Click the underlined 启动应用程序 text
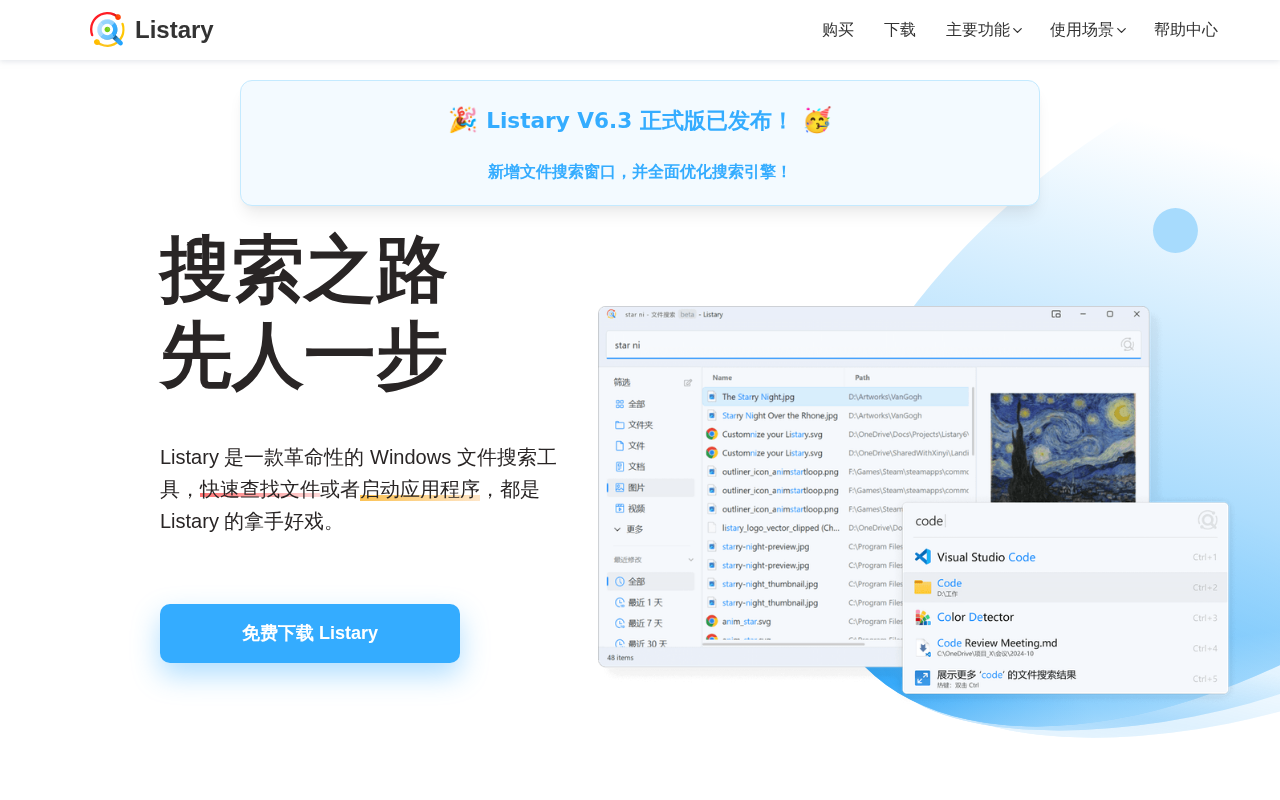This screenshot has height=800, width=1280. click(420, 489)
